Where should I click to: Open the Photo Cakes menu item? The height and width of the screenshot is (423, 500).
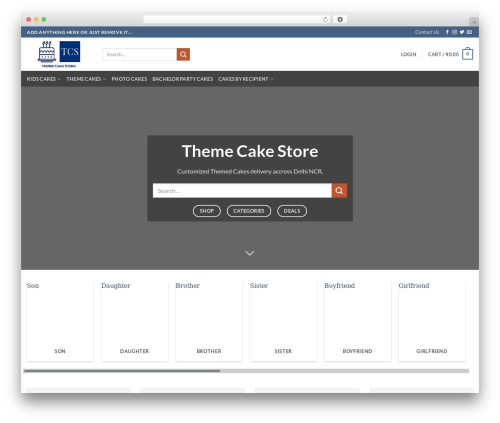click(129, 79)
